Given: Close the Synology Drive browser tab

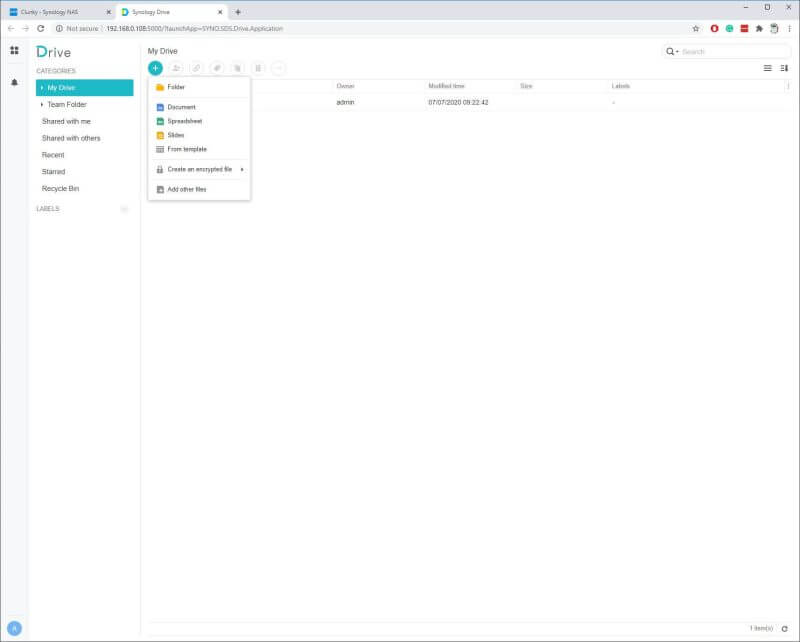Looking at the screenshot, I should tap(220, 12).
